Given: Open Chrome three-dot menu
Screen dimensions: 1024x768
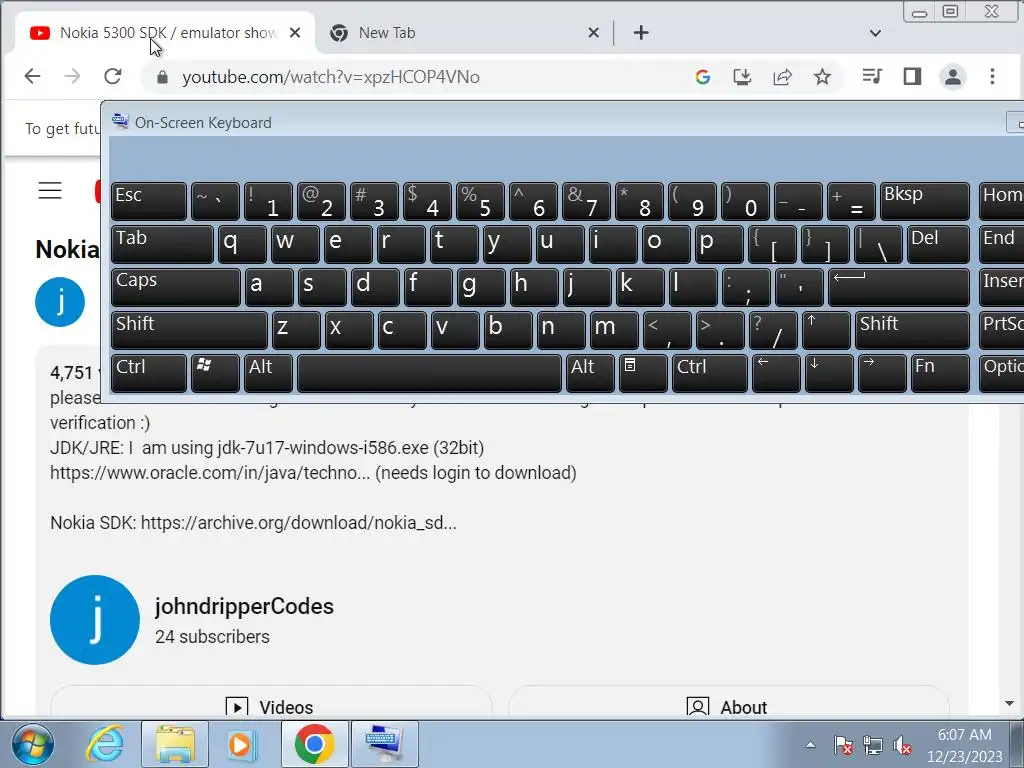Looking at the screenshot, I should 992,76.
